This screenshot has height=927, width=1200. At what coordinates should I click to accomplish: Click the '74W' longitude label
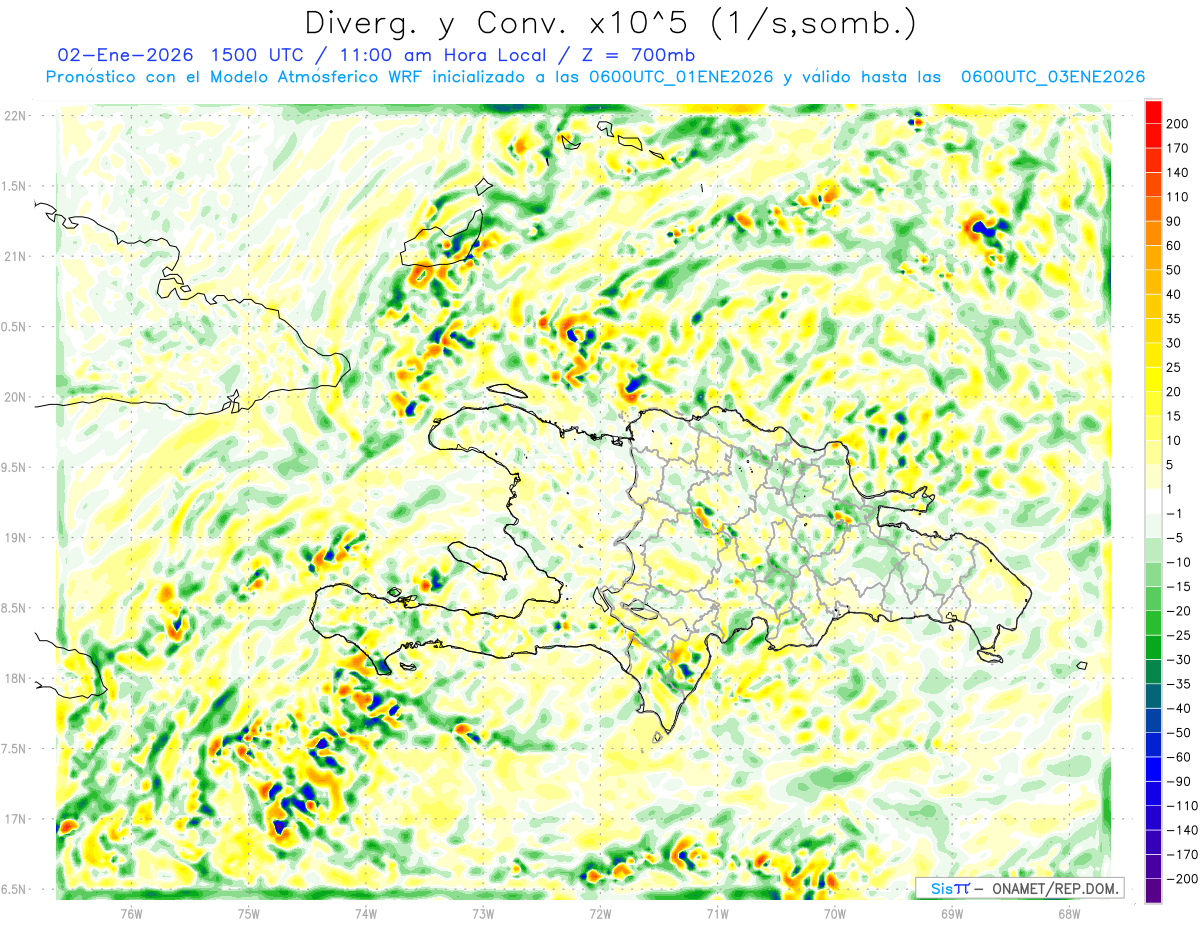366,913
